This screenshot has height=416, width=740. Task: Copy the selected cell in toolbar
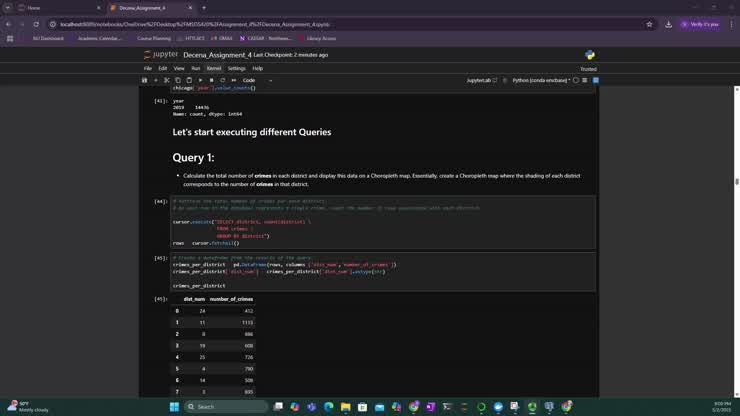pyautogui.click(x=178, y=80)
